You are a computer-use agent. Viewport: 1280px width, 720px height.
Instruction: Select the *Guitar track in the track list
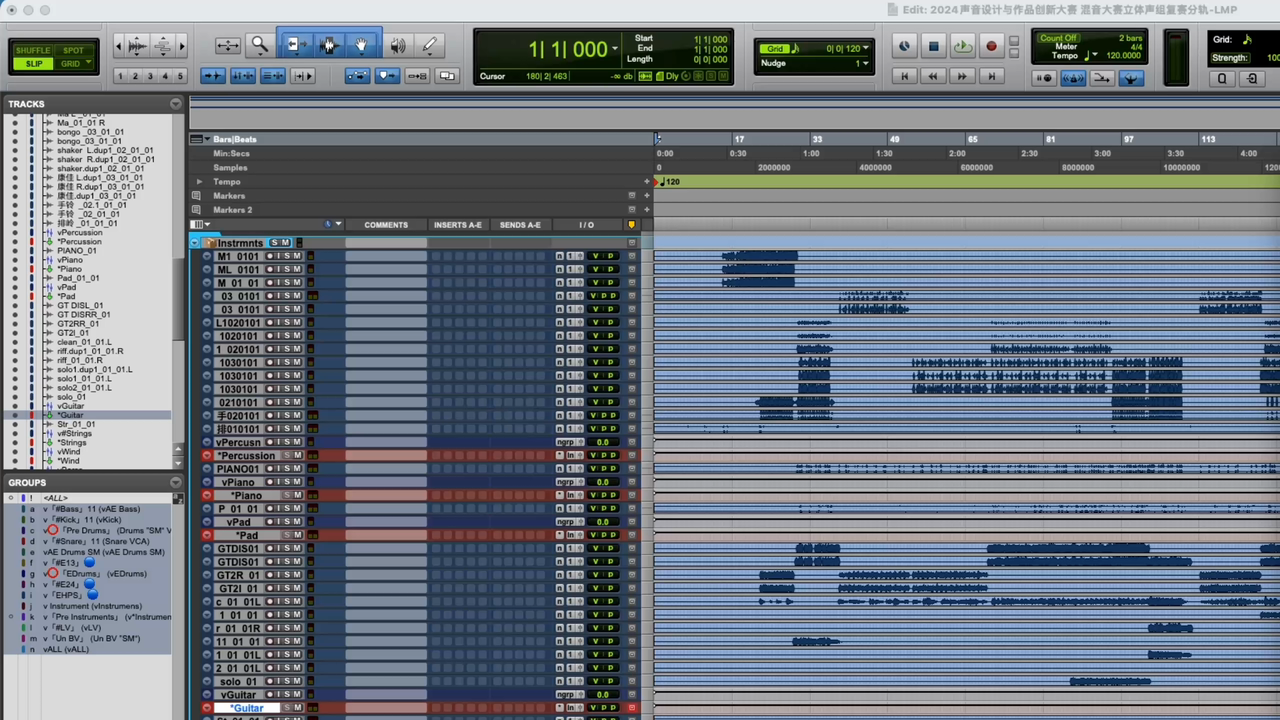point(71,415)
